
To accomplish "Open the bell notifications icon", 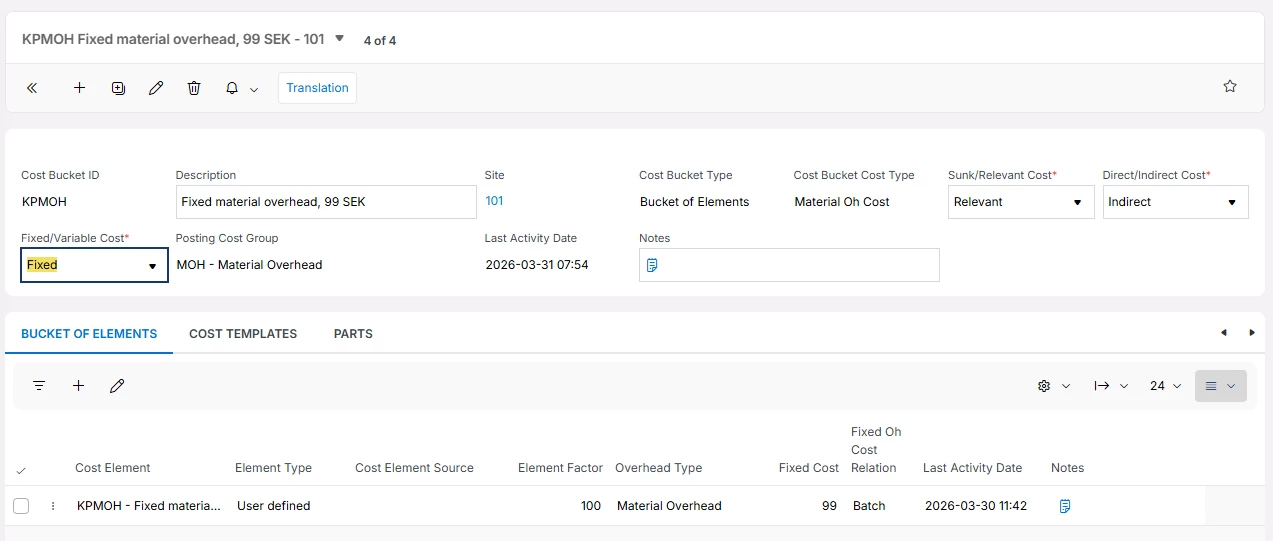I will [232, 88].
